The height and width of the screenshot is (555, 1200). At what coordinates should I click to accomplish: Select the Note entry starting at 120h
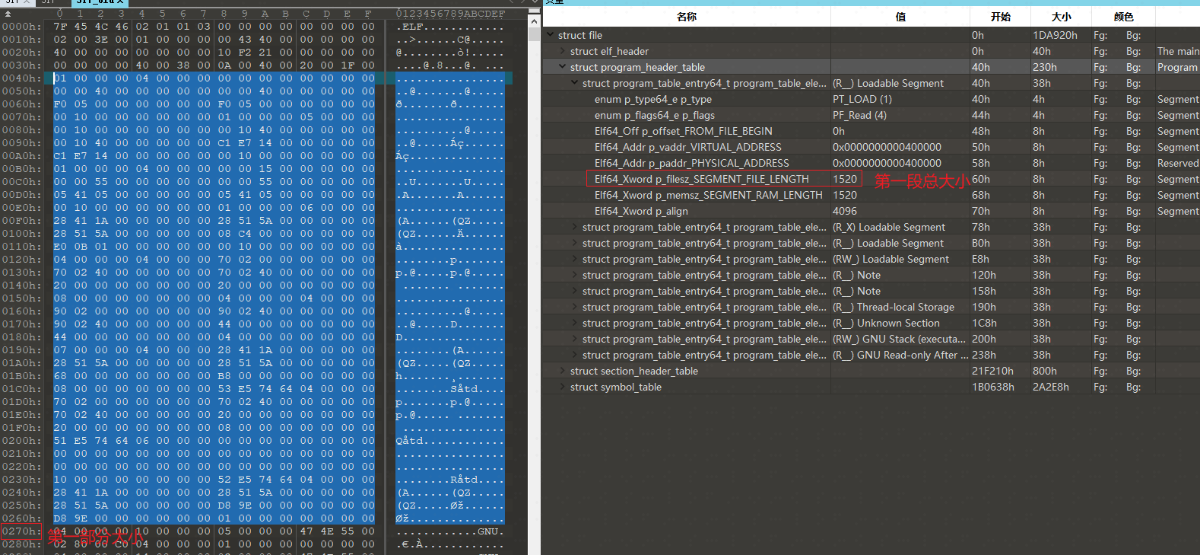[x=871, y=275]
